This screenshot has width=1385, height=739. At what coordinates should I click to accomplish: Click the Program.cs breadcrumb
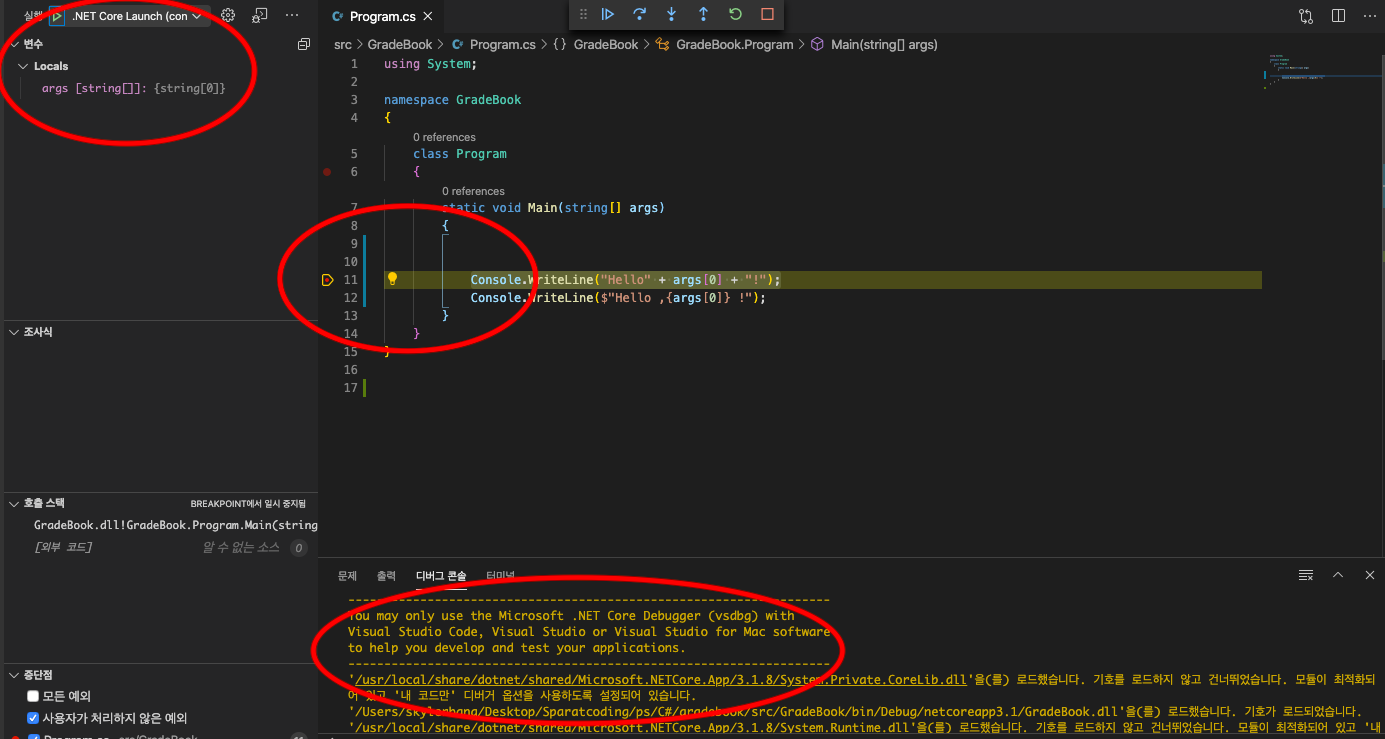point(493,44)
